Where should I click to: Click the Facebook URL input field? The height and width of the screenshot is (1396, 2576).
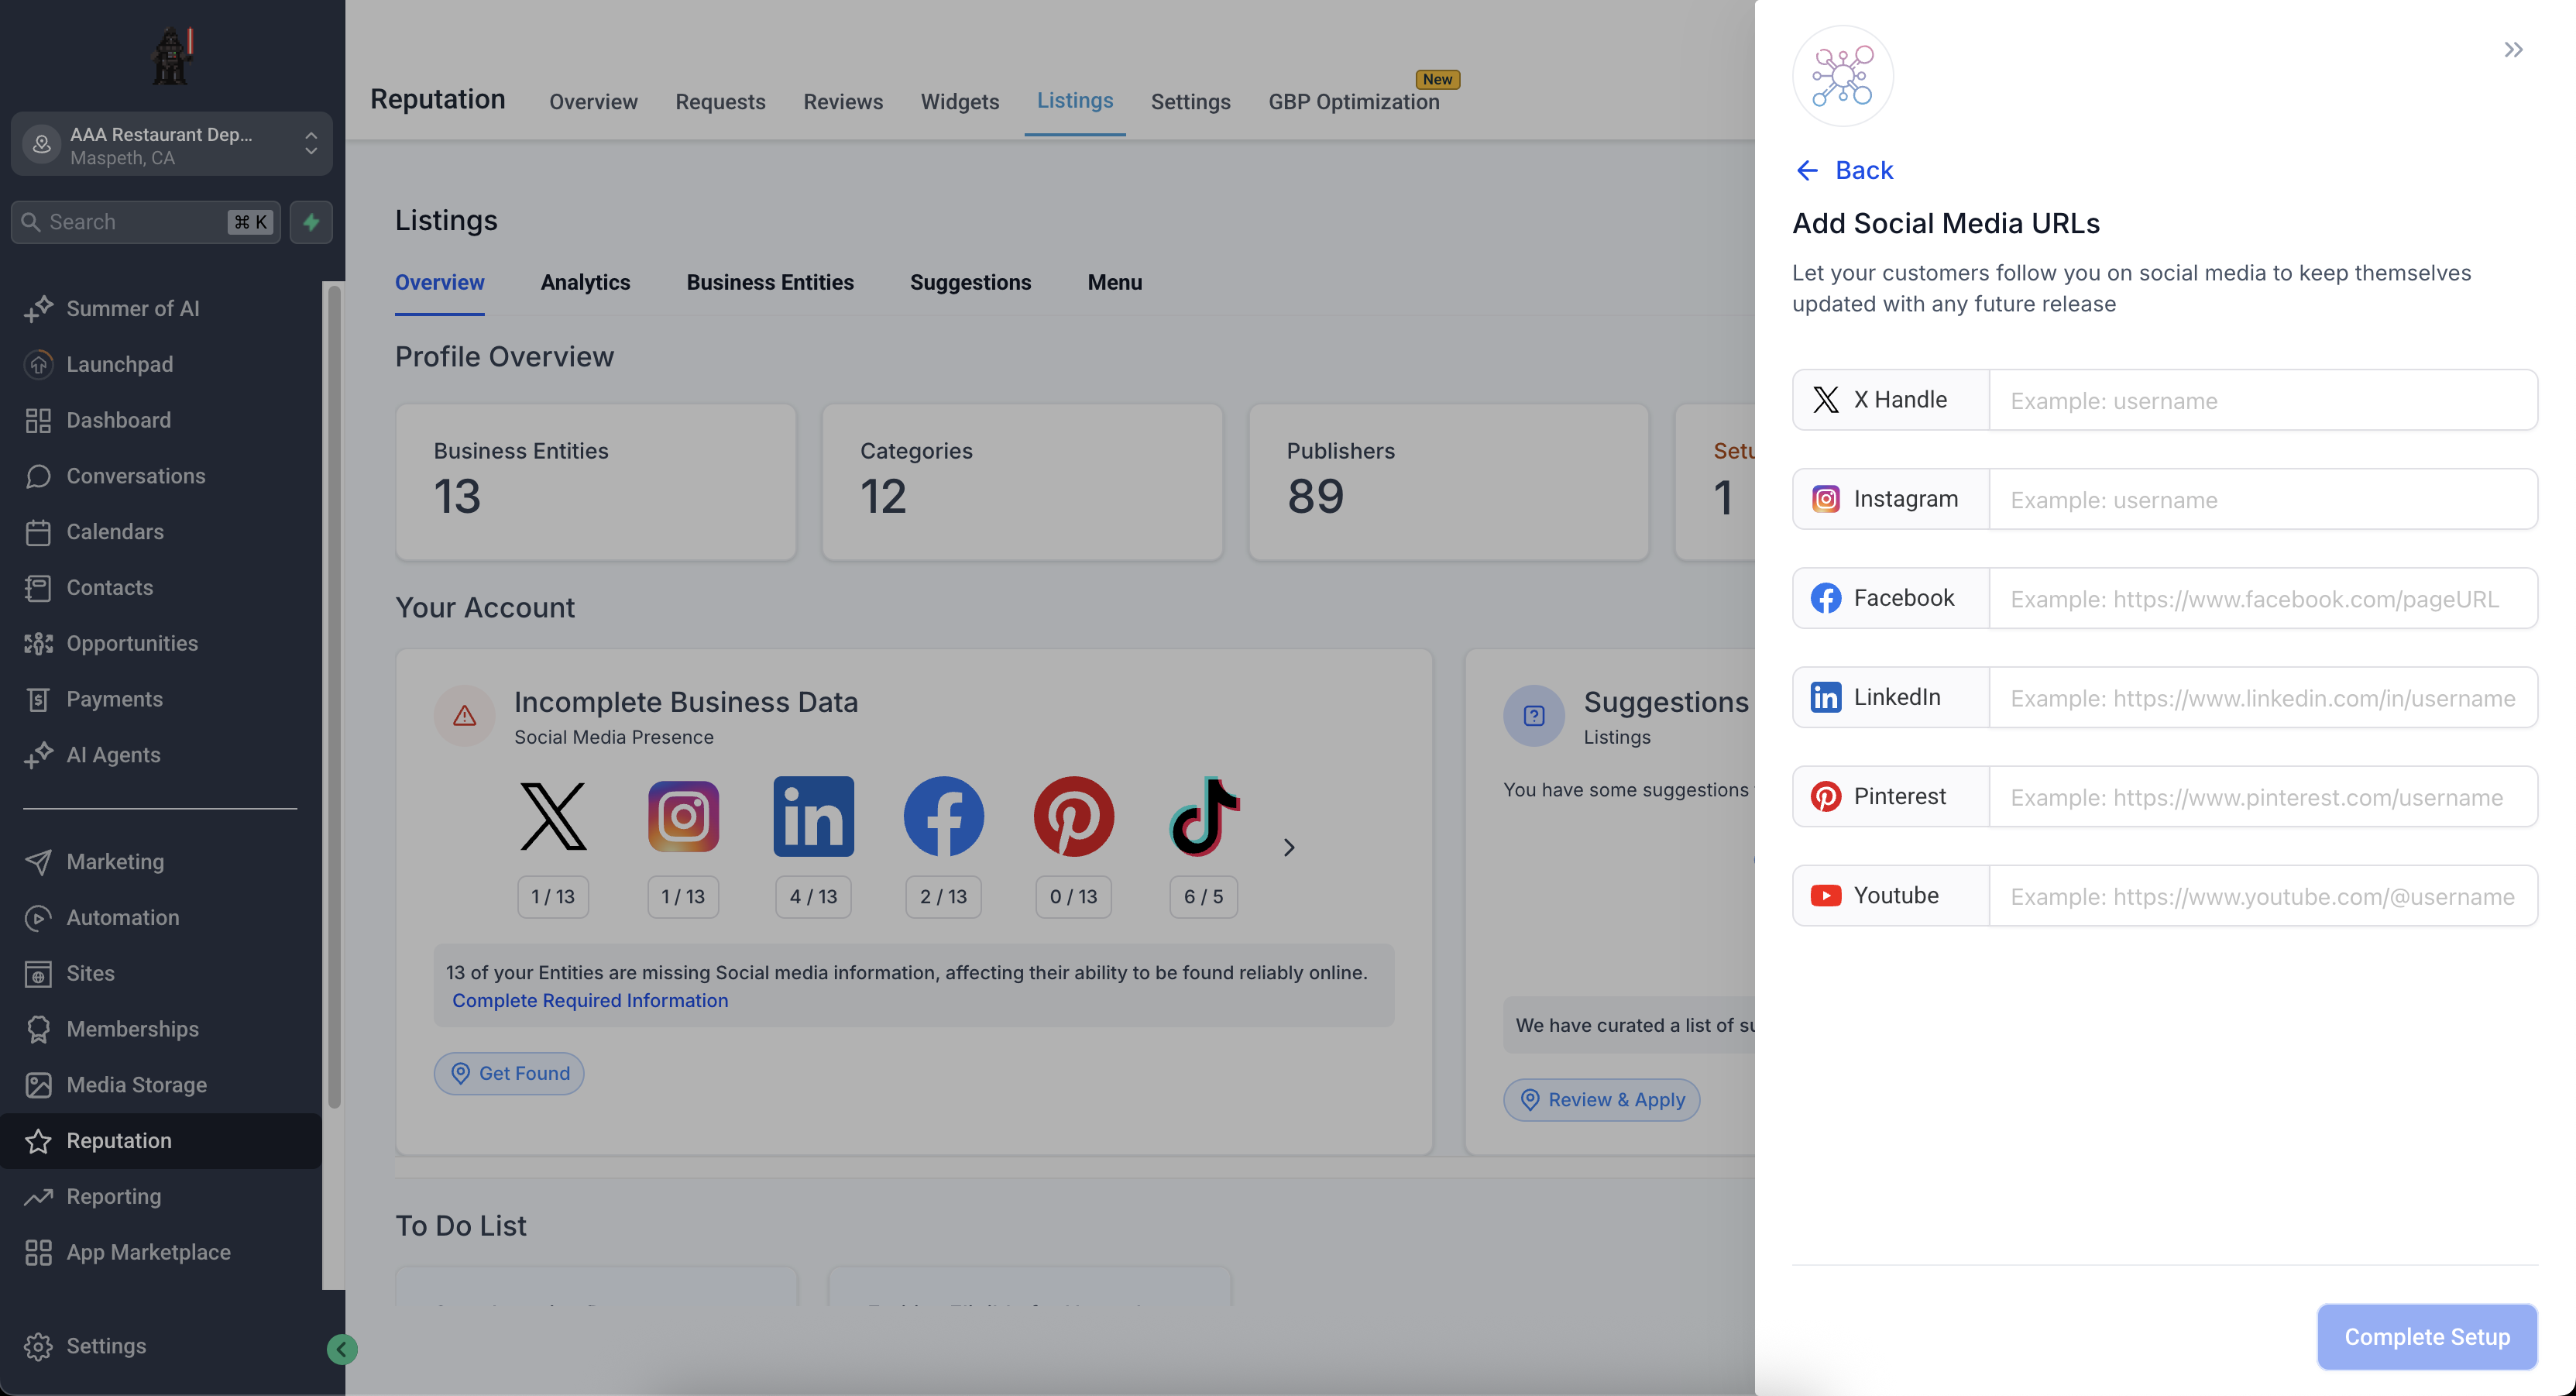tap(2262, 598)
